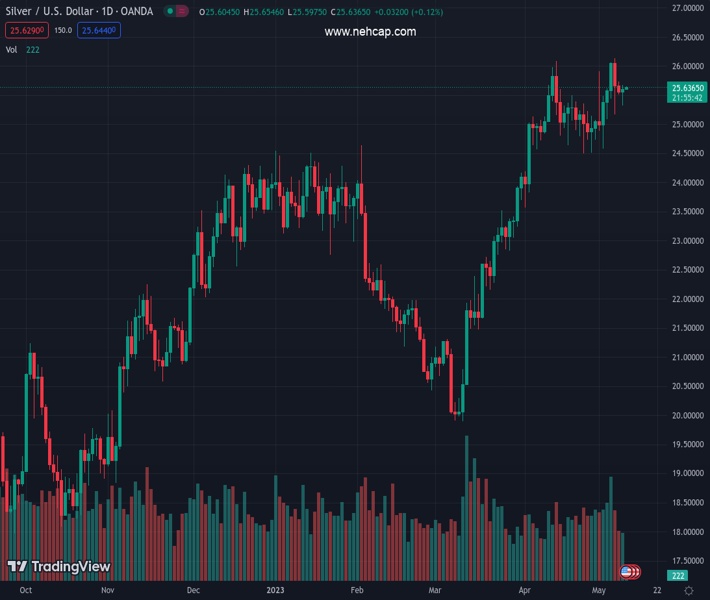710x600 pixels.
Task: Click the Oct label on time axis
Action: point(26,591)
